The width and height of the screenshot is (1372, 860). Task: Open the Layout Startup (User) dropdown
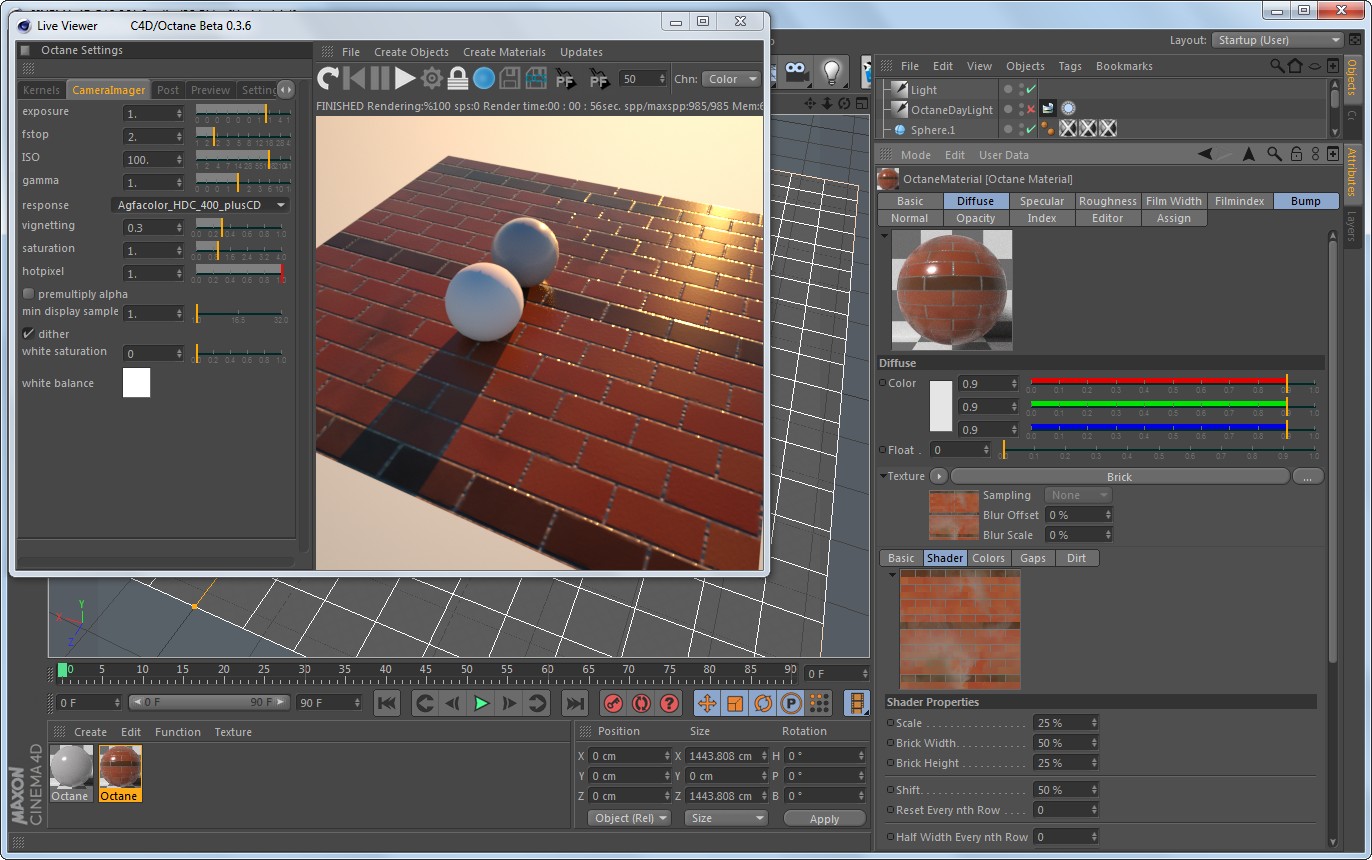[1278, 40]
